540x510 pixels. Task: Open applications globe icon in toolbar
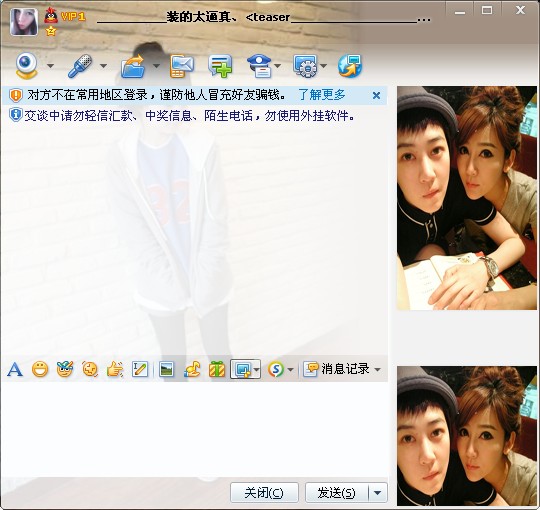(350, 65)
